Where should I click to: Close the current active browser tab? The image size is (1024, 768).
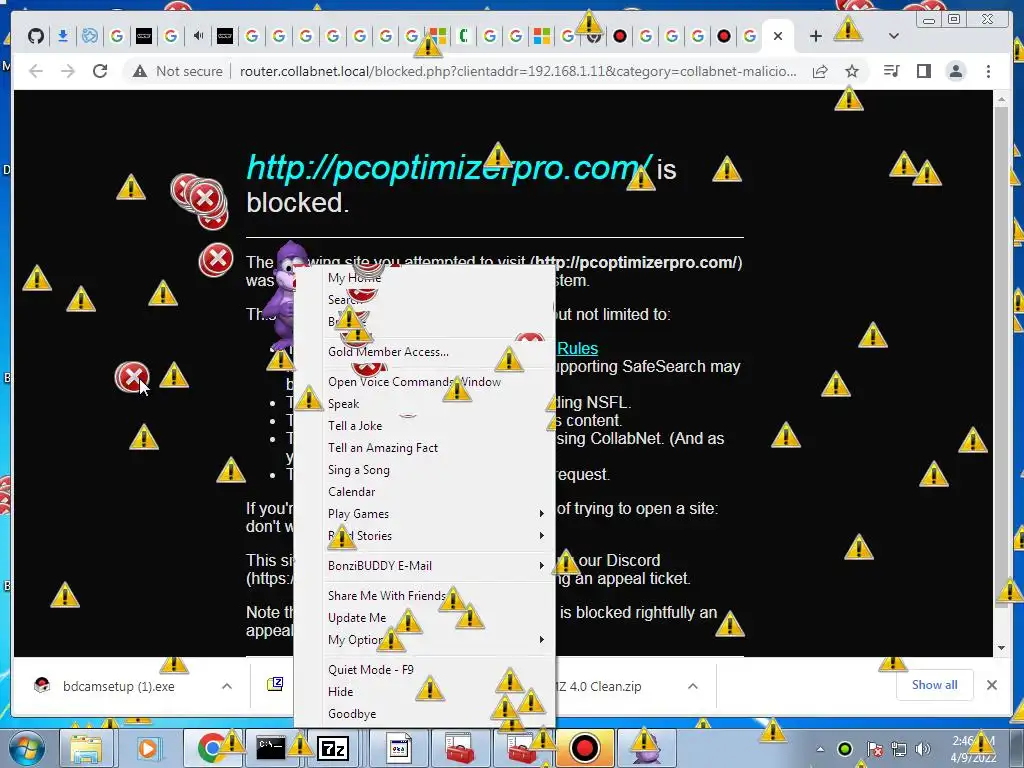pyautogui.click(x=778, y=37)
